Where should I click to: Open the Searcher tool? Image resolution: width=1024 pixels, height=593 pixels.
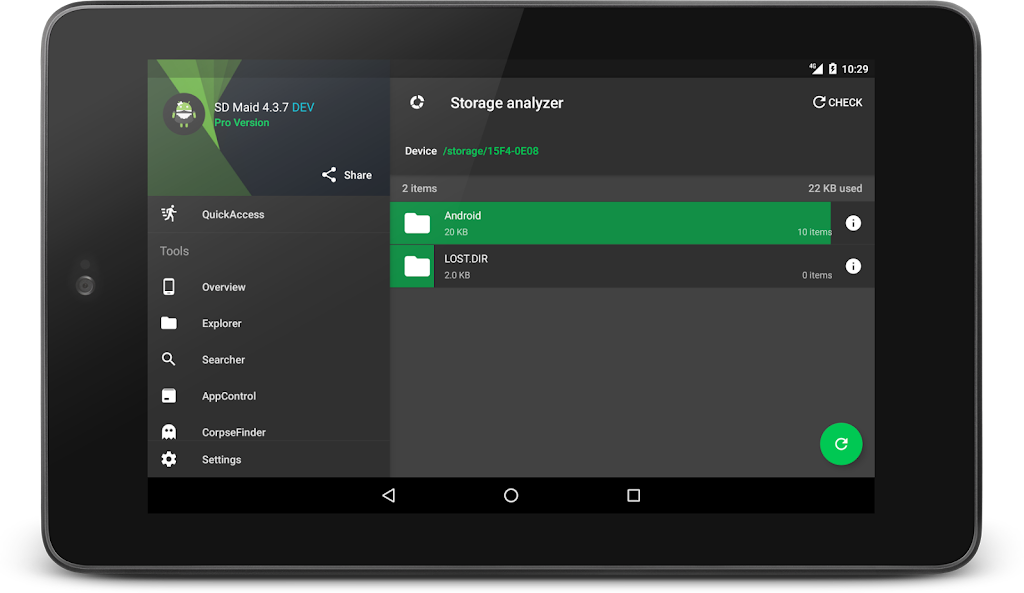[223, 360]
